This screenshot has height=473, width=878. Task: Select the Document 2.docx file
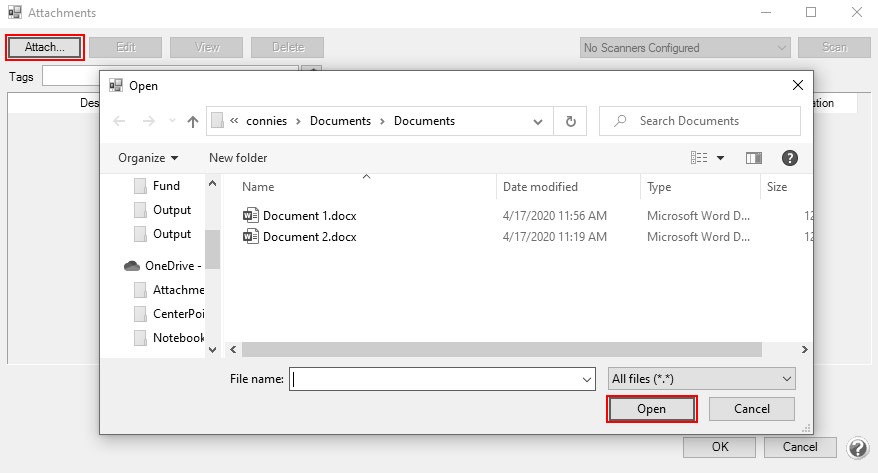point(309,237)
